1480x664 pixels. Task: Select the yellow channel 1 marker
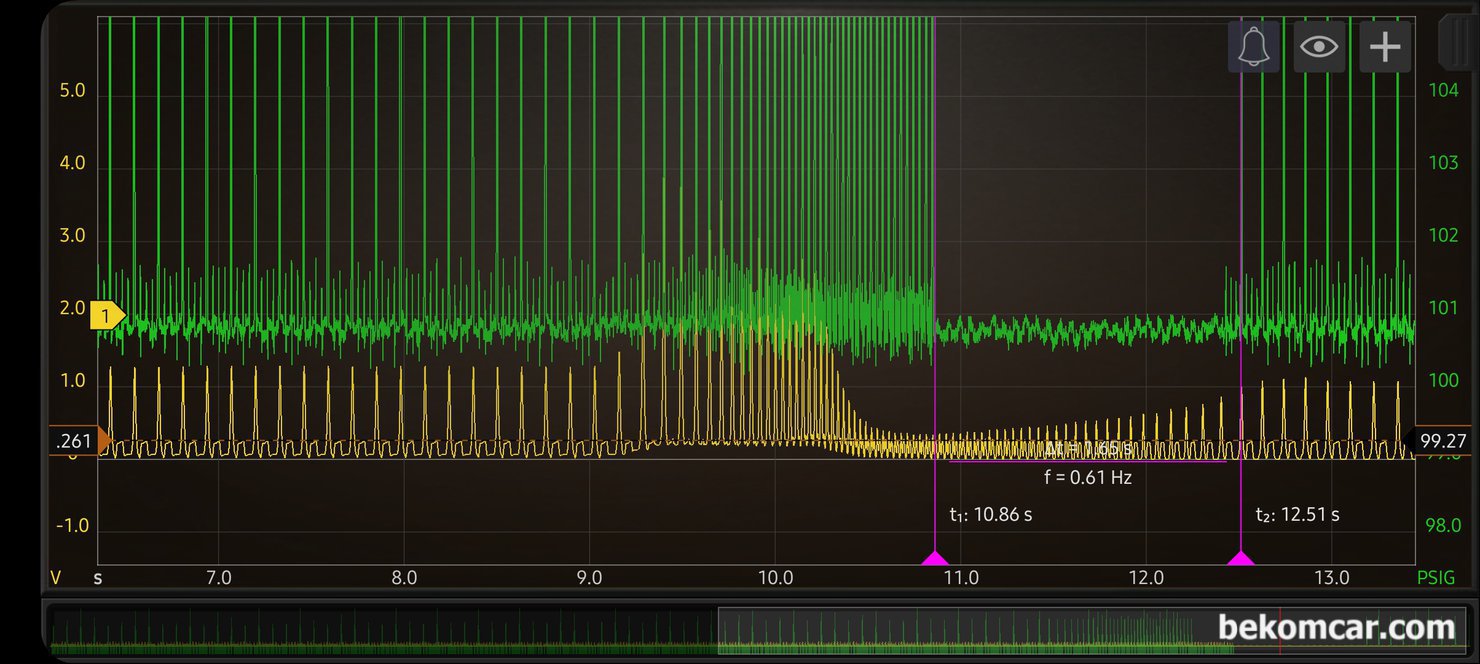click(106, 316)
